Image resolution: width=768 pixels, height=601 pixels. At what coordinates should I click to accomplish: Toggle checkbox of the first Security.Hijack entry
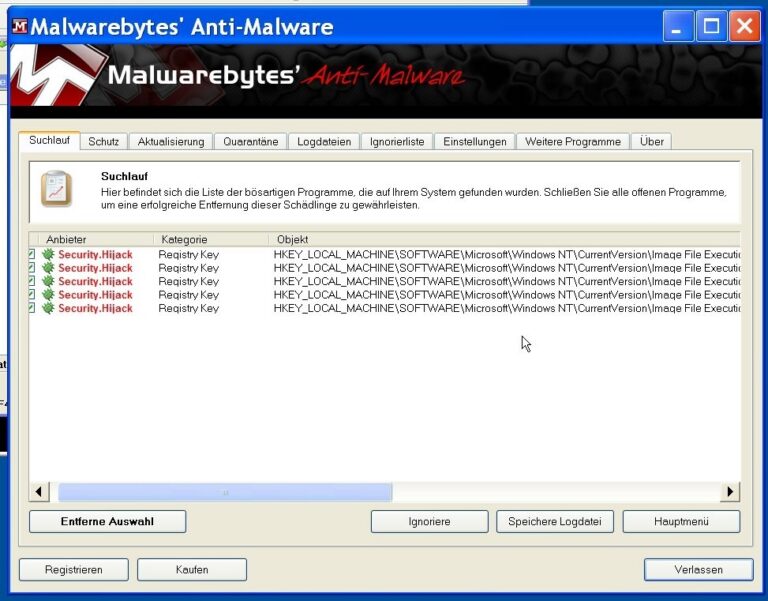[32, 254]
